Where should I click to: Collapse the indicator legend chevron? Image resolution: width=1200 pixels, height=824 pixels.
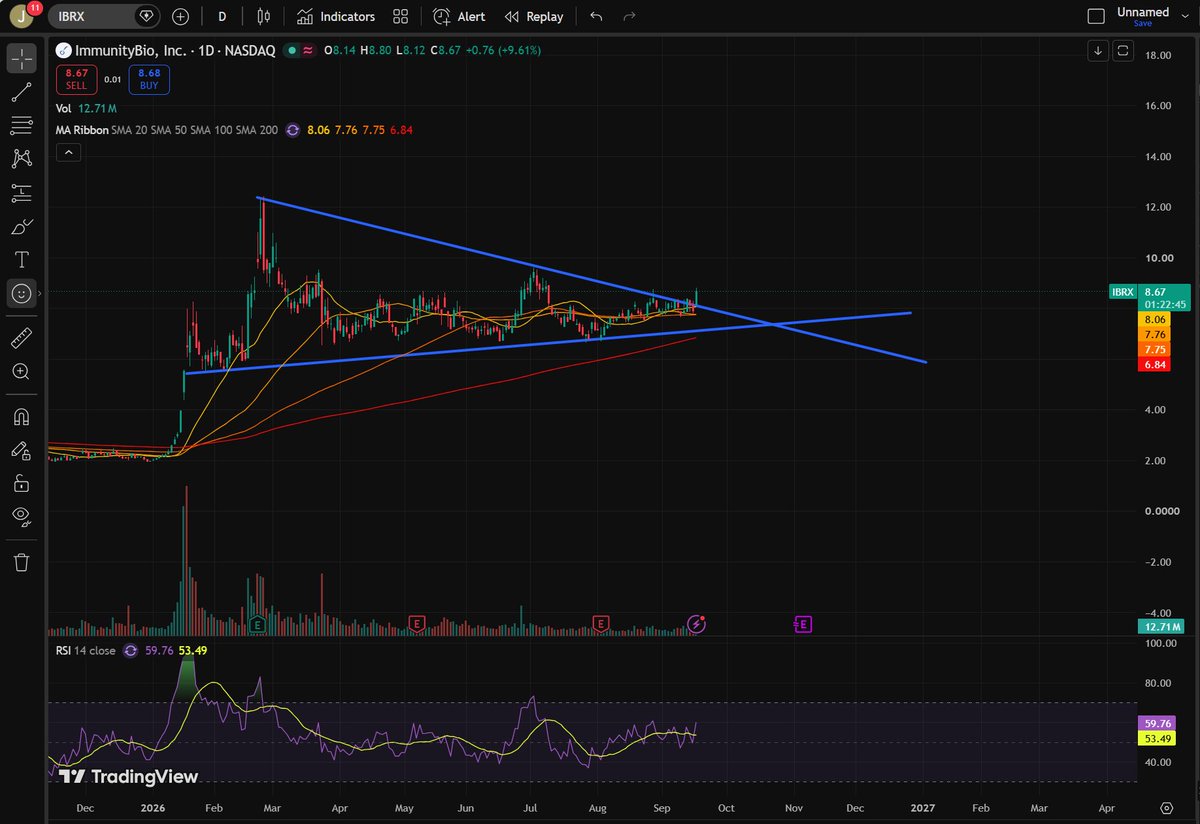coord(68,152)
